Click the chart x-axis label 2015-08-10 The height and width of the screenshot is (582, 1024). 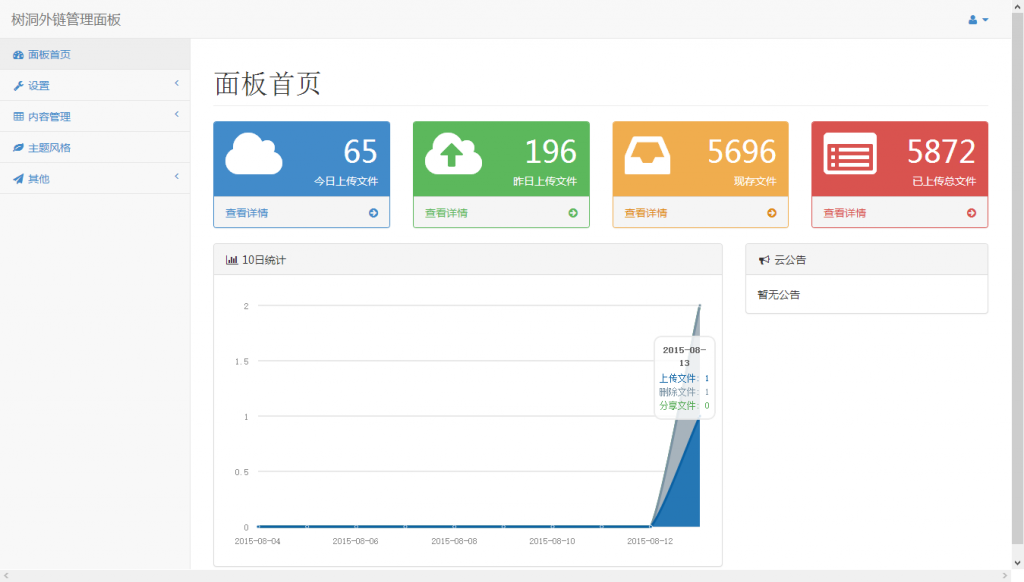click(x=552, y=541)
